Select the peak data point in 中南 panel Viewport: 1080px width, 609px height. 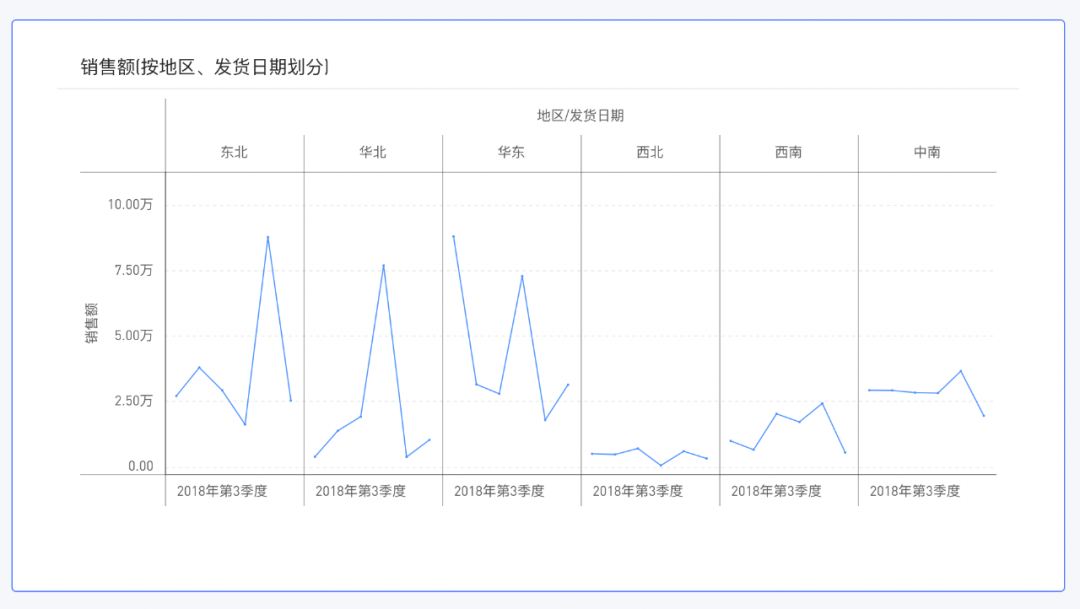click(961, 371)
